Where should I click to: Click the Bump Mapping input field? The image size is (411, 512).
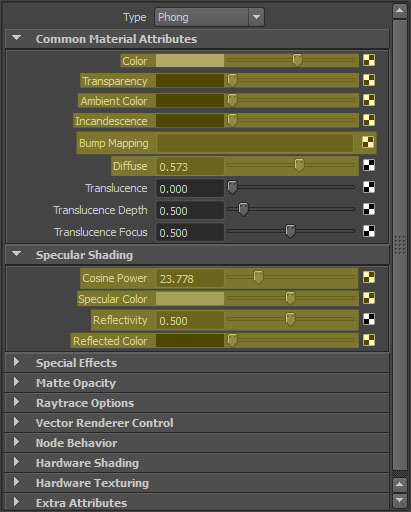tap(255, 143)
